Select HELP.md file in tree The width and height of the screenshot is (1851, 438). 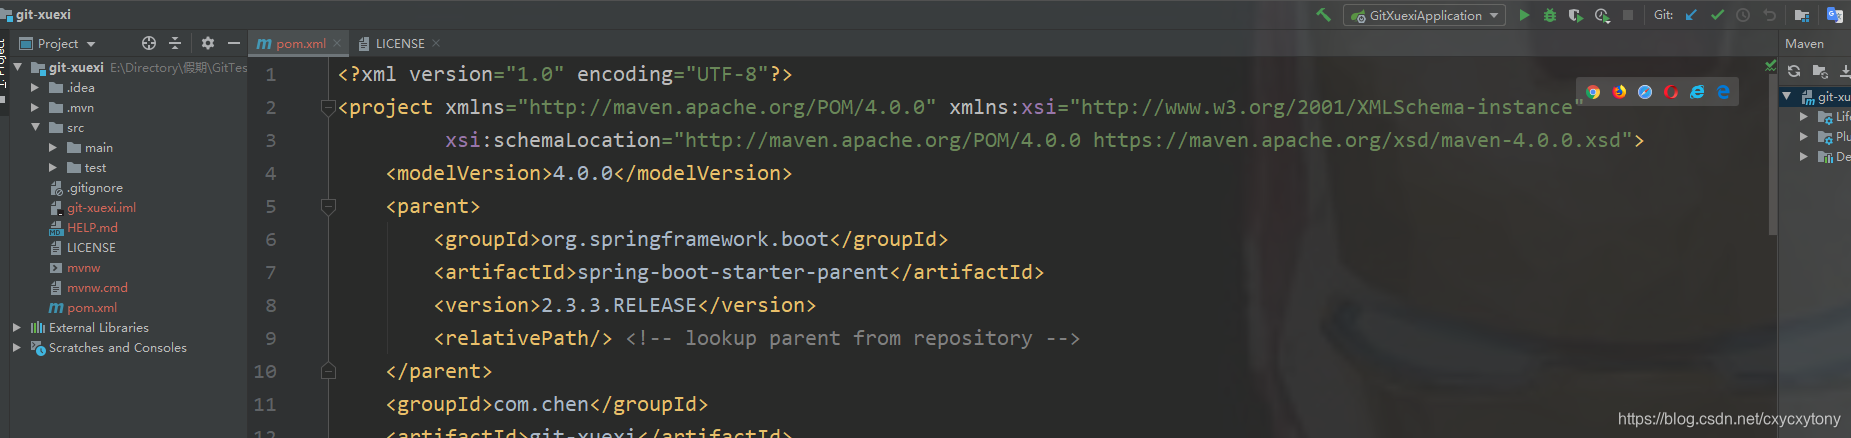tap(92, 227)
